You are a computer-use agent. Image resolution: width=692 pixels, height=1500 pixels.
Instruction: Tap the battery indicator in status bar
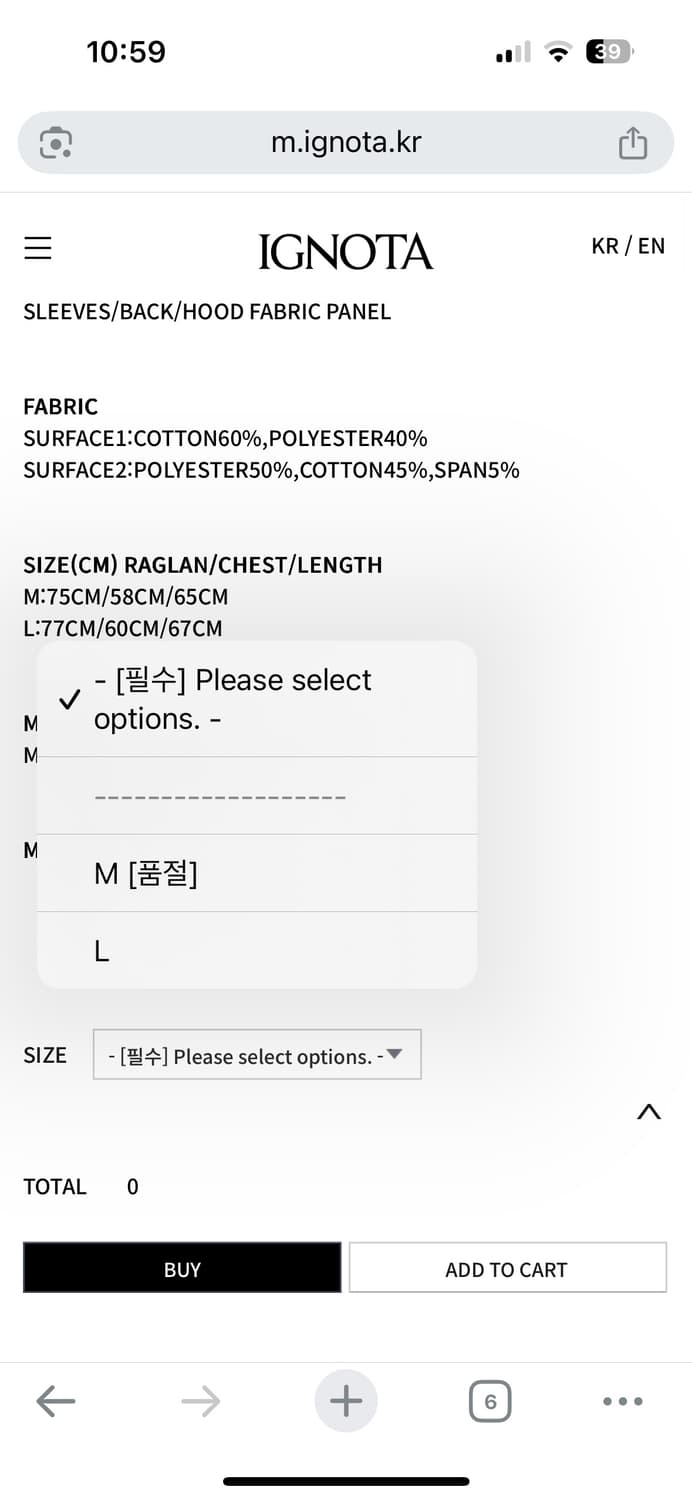point(609,52)
